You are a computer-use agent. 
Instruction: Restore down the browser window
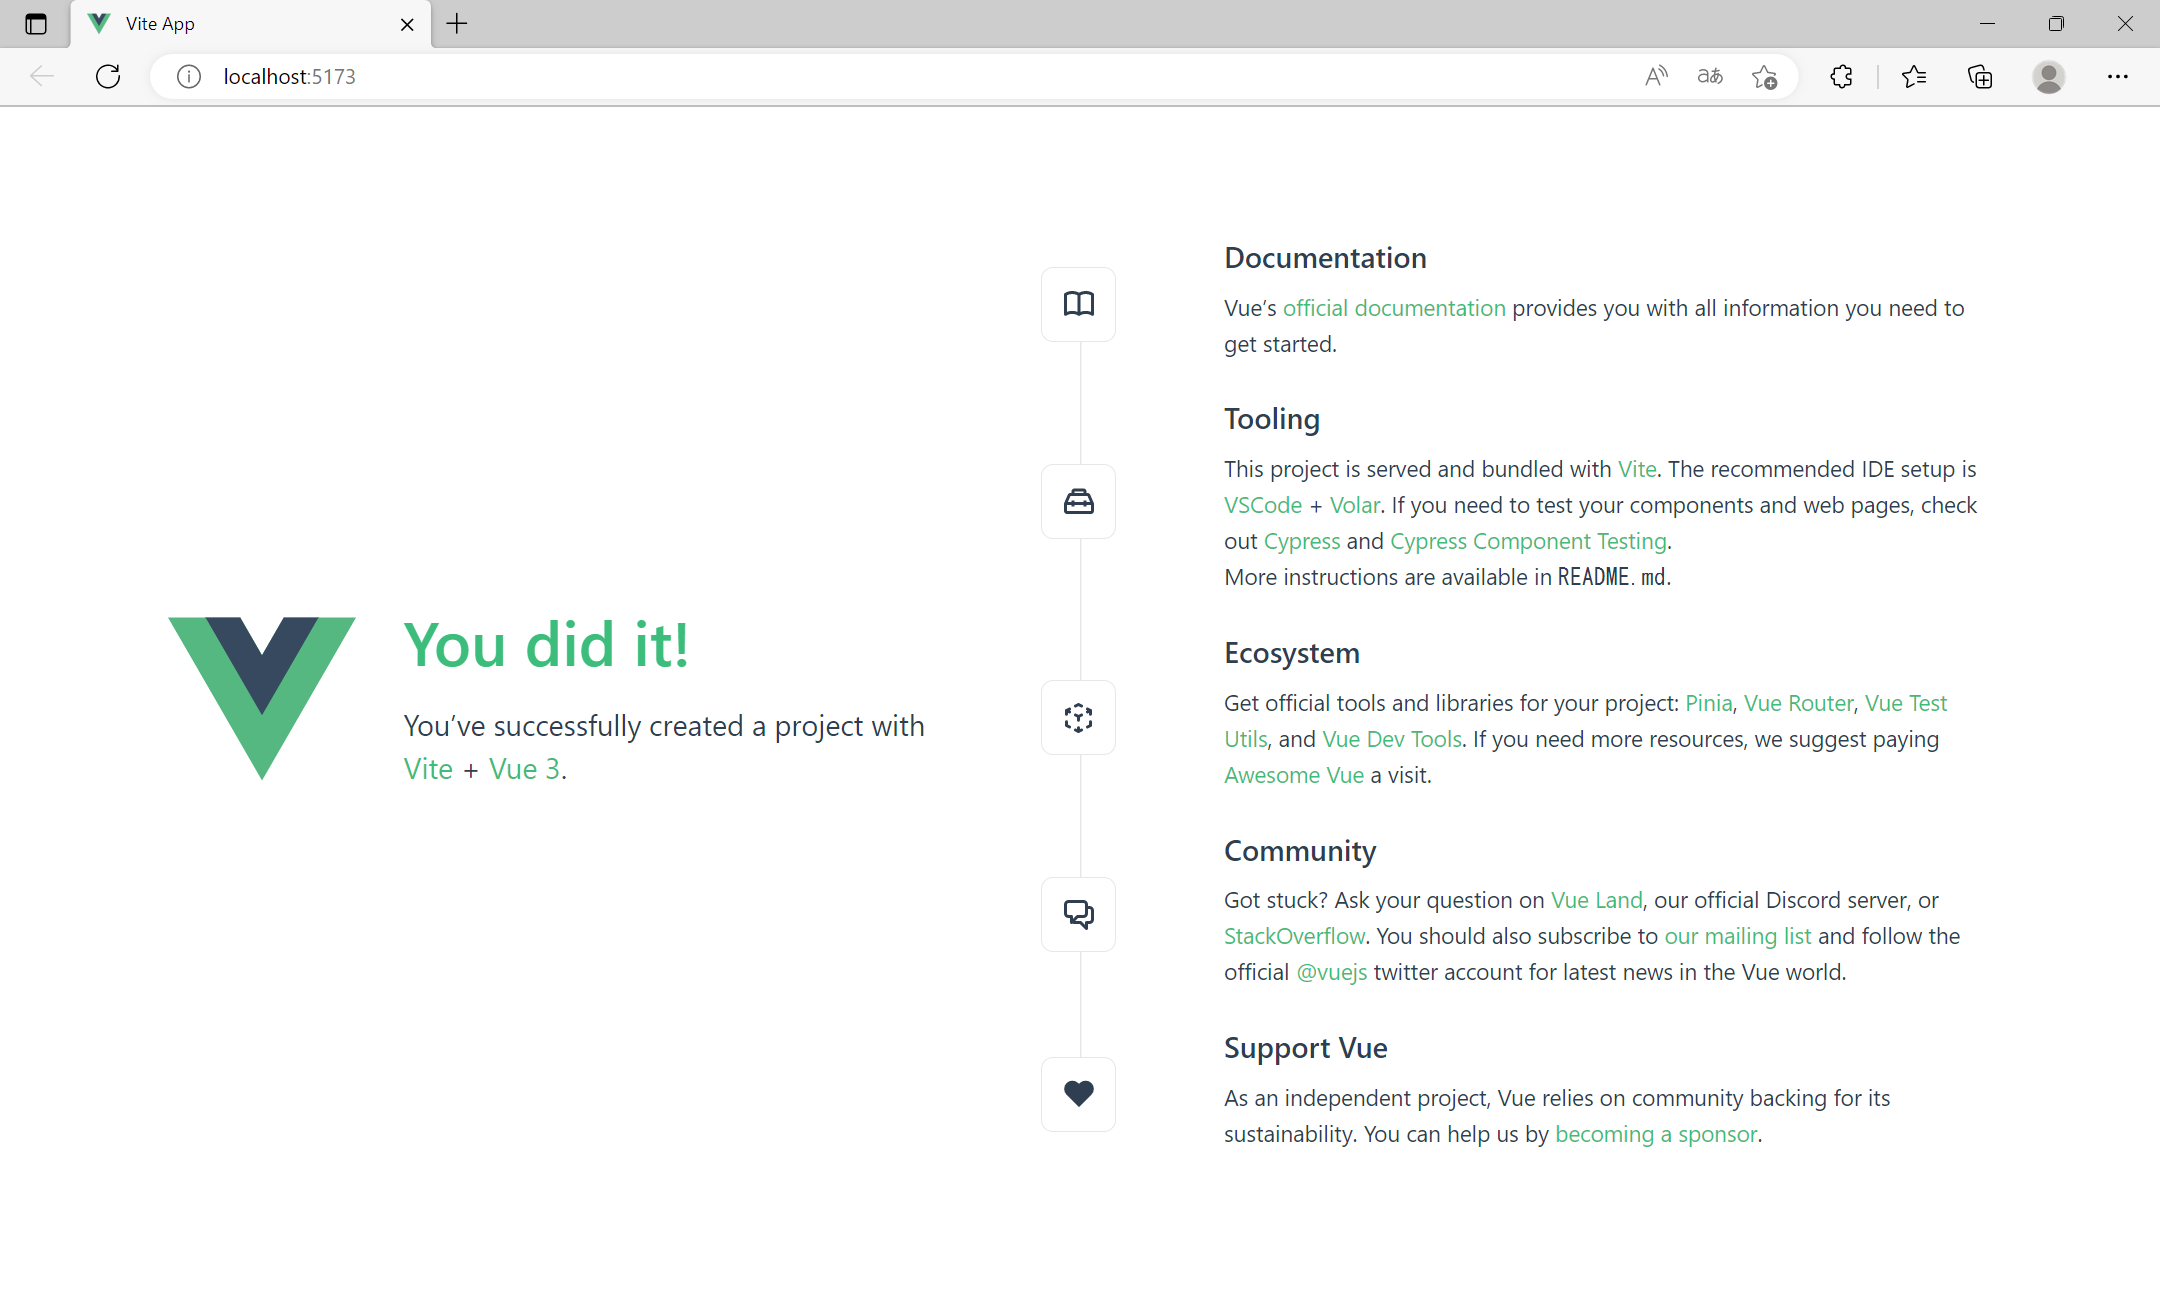click(x=2056, y=24)
